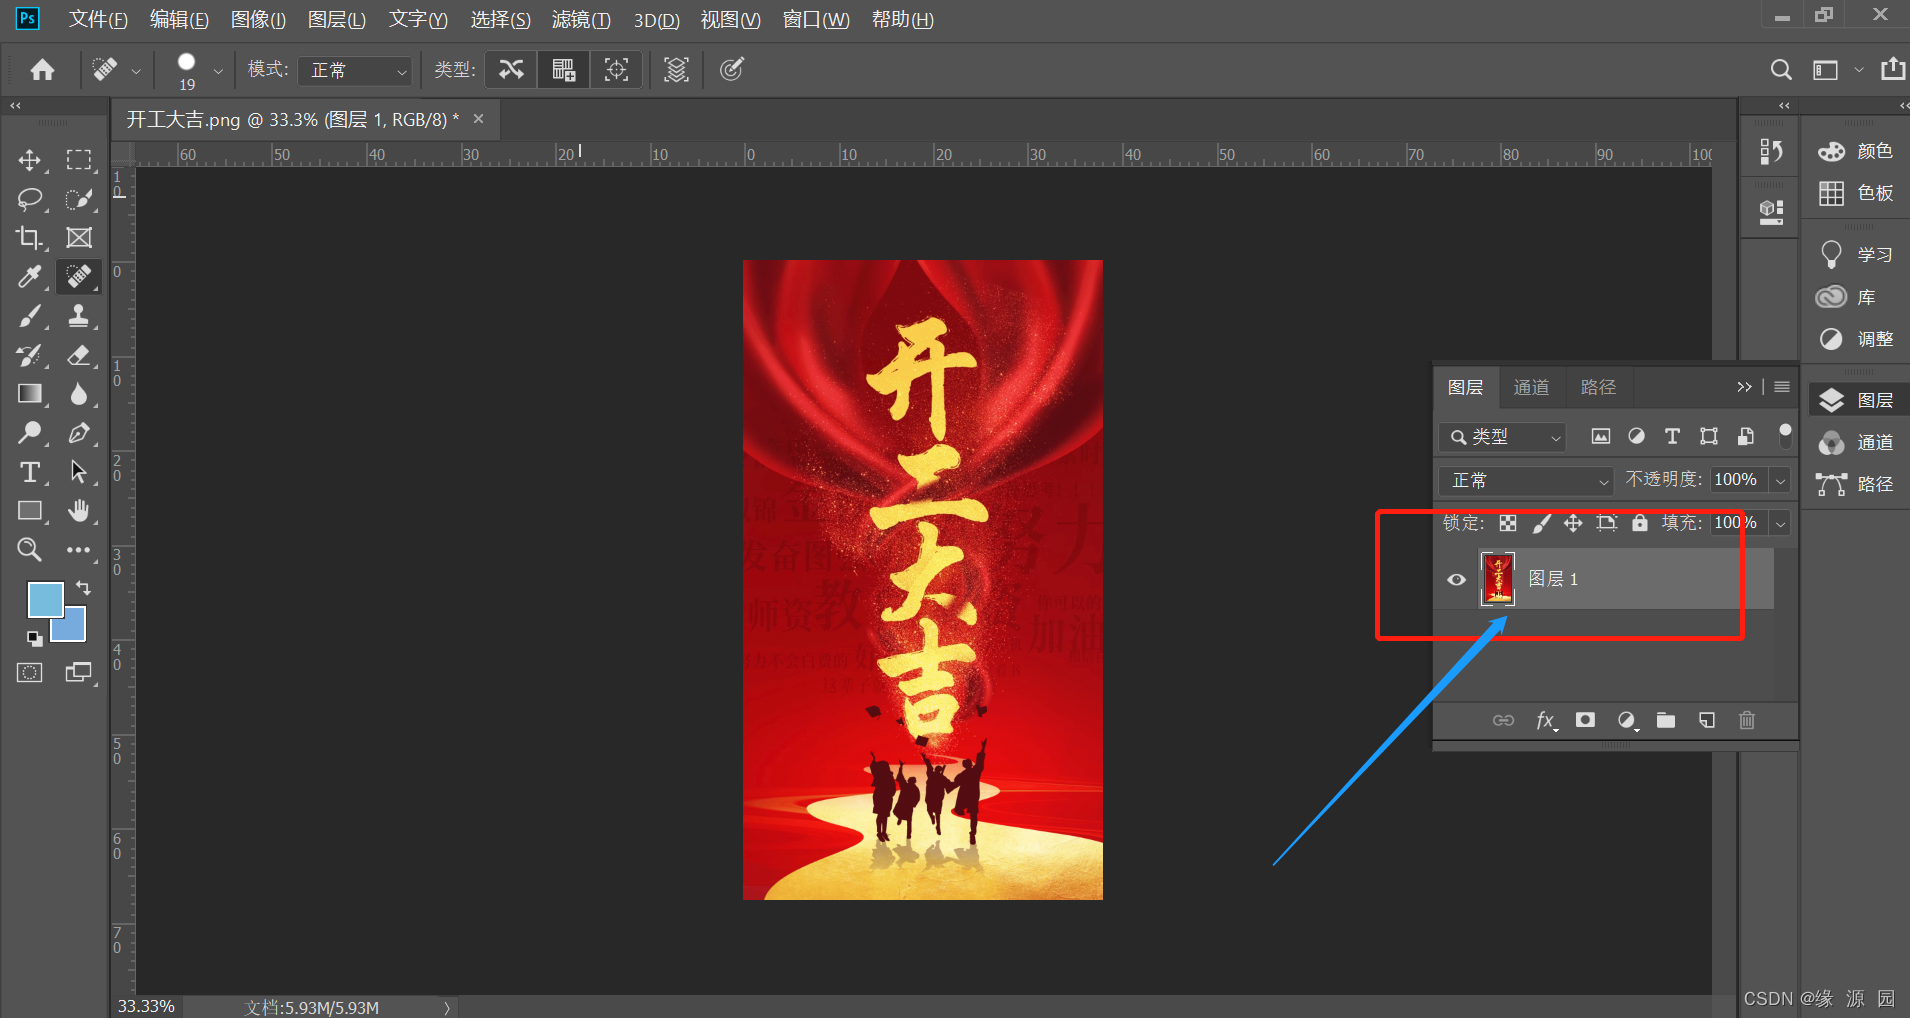Select the Pen tool
Image resolution: width=1910 pixels, height=1018 pixels.
tap(79, 433)
